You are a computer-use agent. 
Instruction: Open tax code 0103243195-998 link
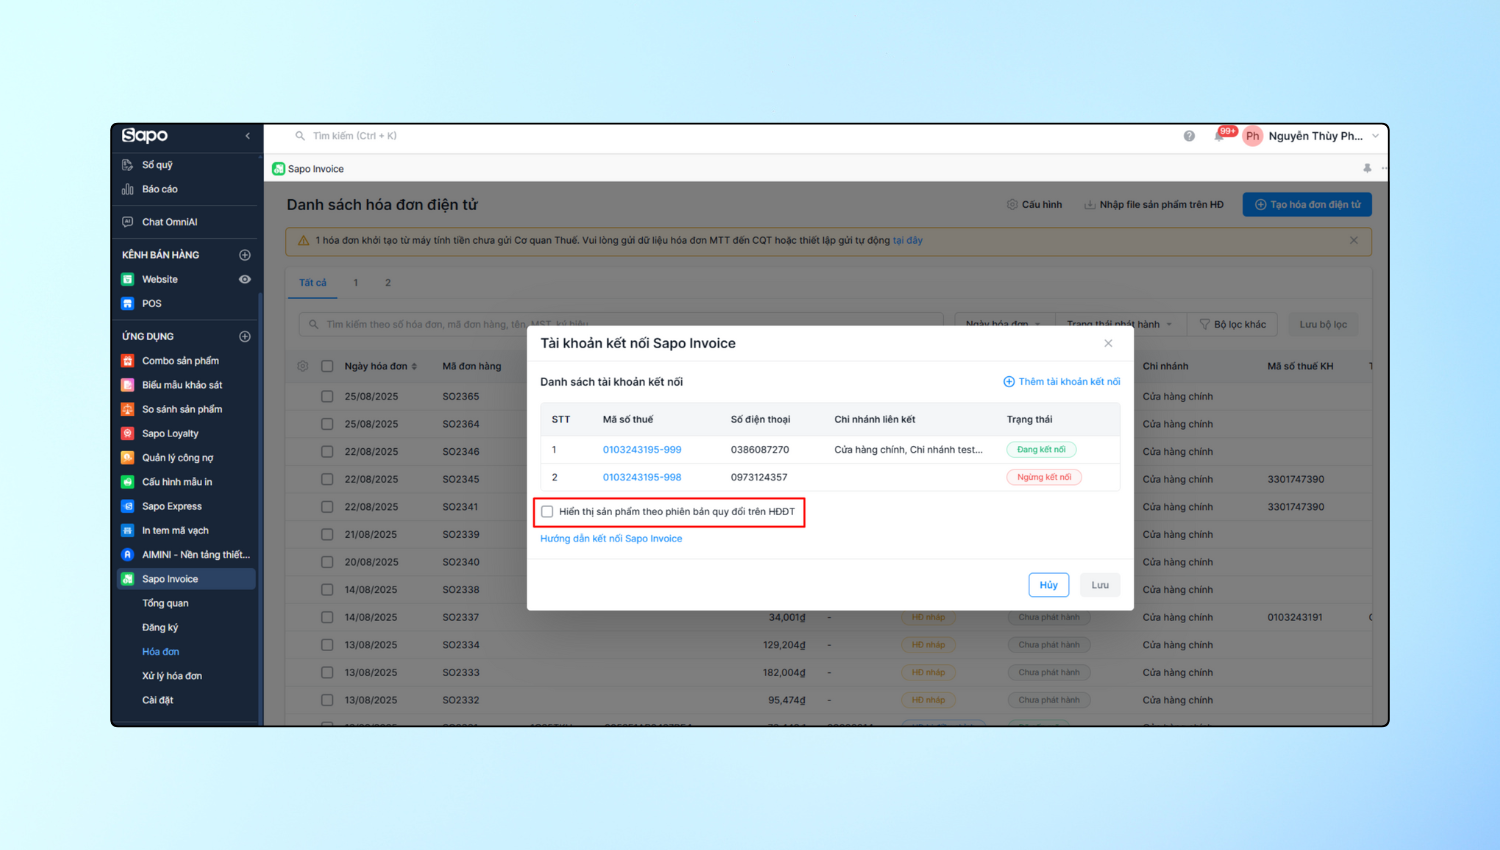click(x=642, y=477)
